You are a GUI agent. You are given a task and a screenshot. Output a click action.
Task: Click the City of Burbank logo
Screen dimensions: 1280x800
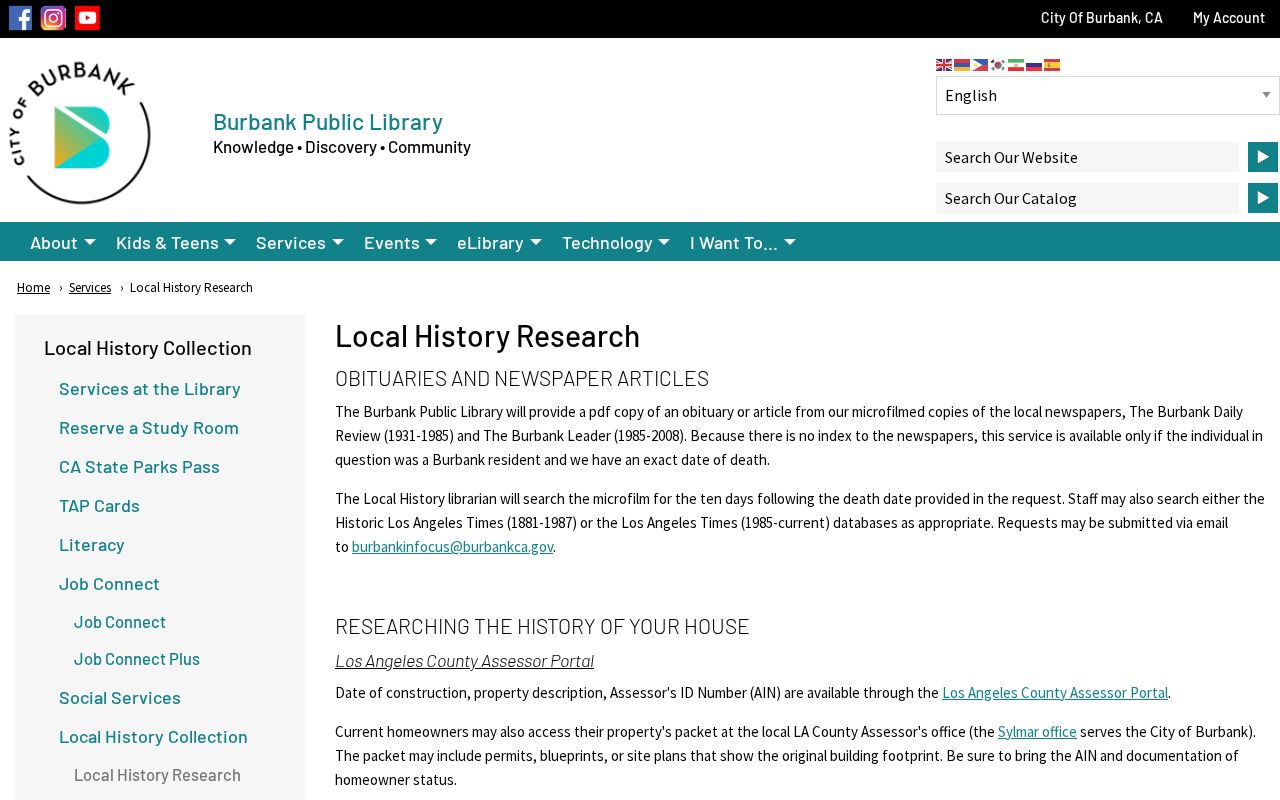tap(80, 133)
